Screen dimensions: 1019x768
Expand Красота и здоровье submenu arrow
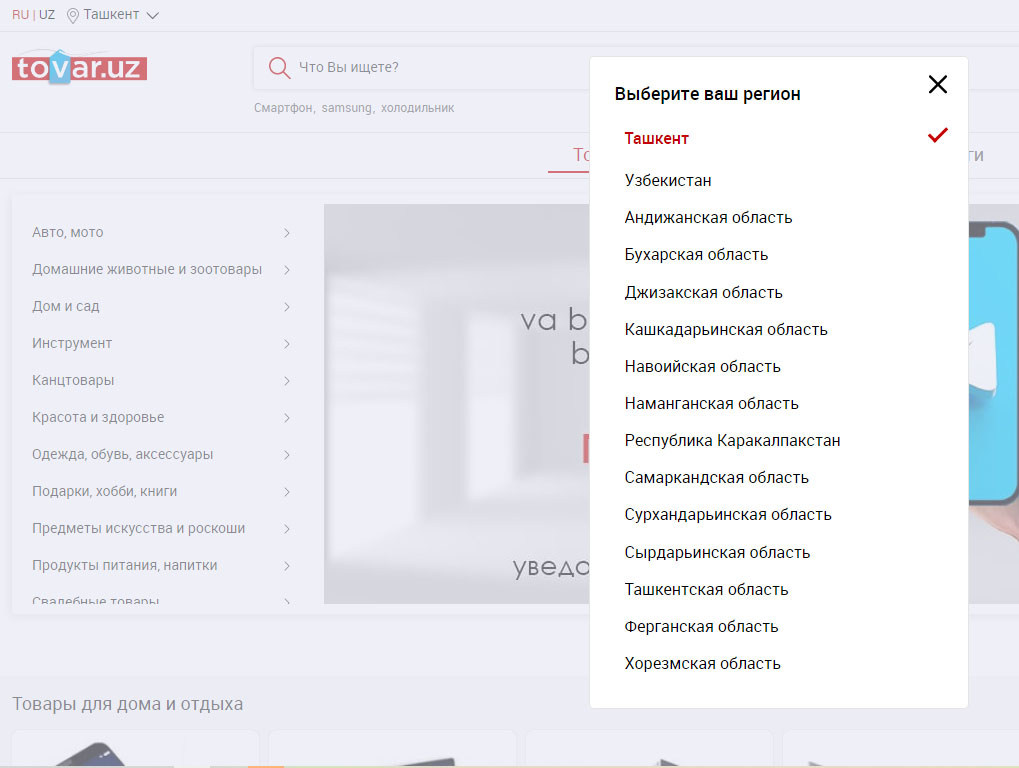point(286,418)
